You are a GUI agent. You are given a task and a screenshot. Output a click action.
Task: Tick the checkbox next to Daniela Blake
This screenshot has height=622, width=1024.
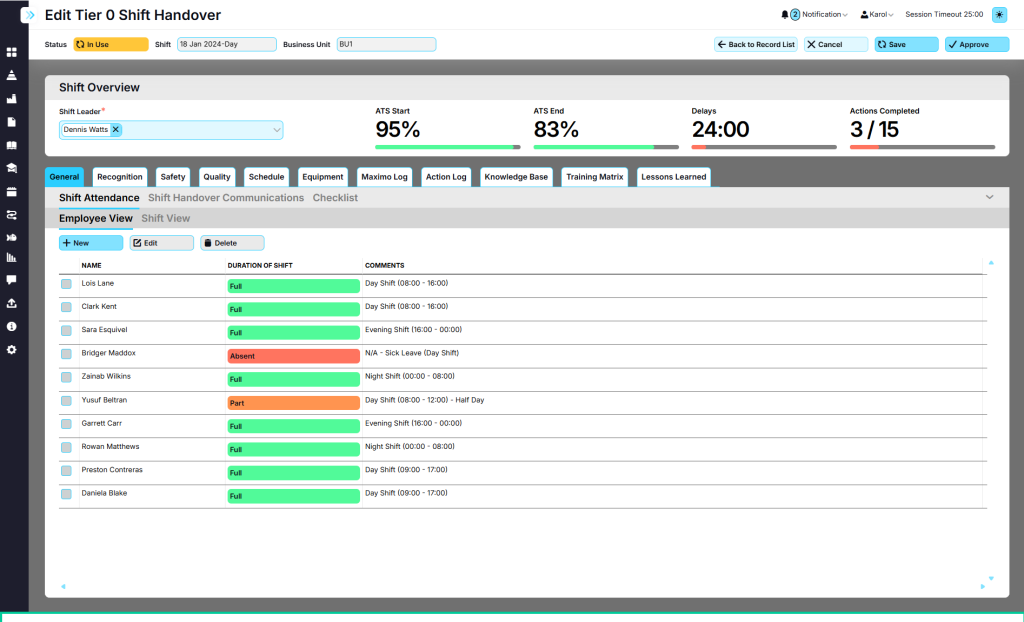point(66,495)
